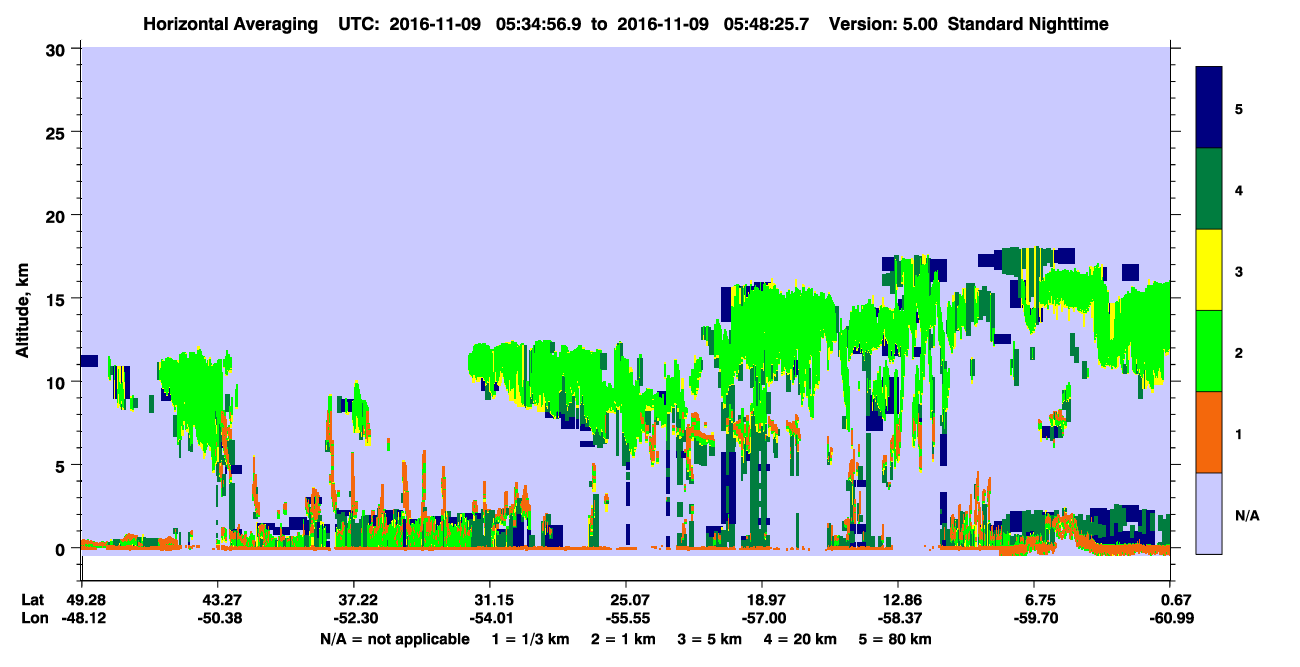This screenshot has width=1300, height=667.
Task: Click the 'Lat' row label
Action: tap(32, 600)
